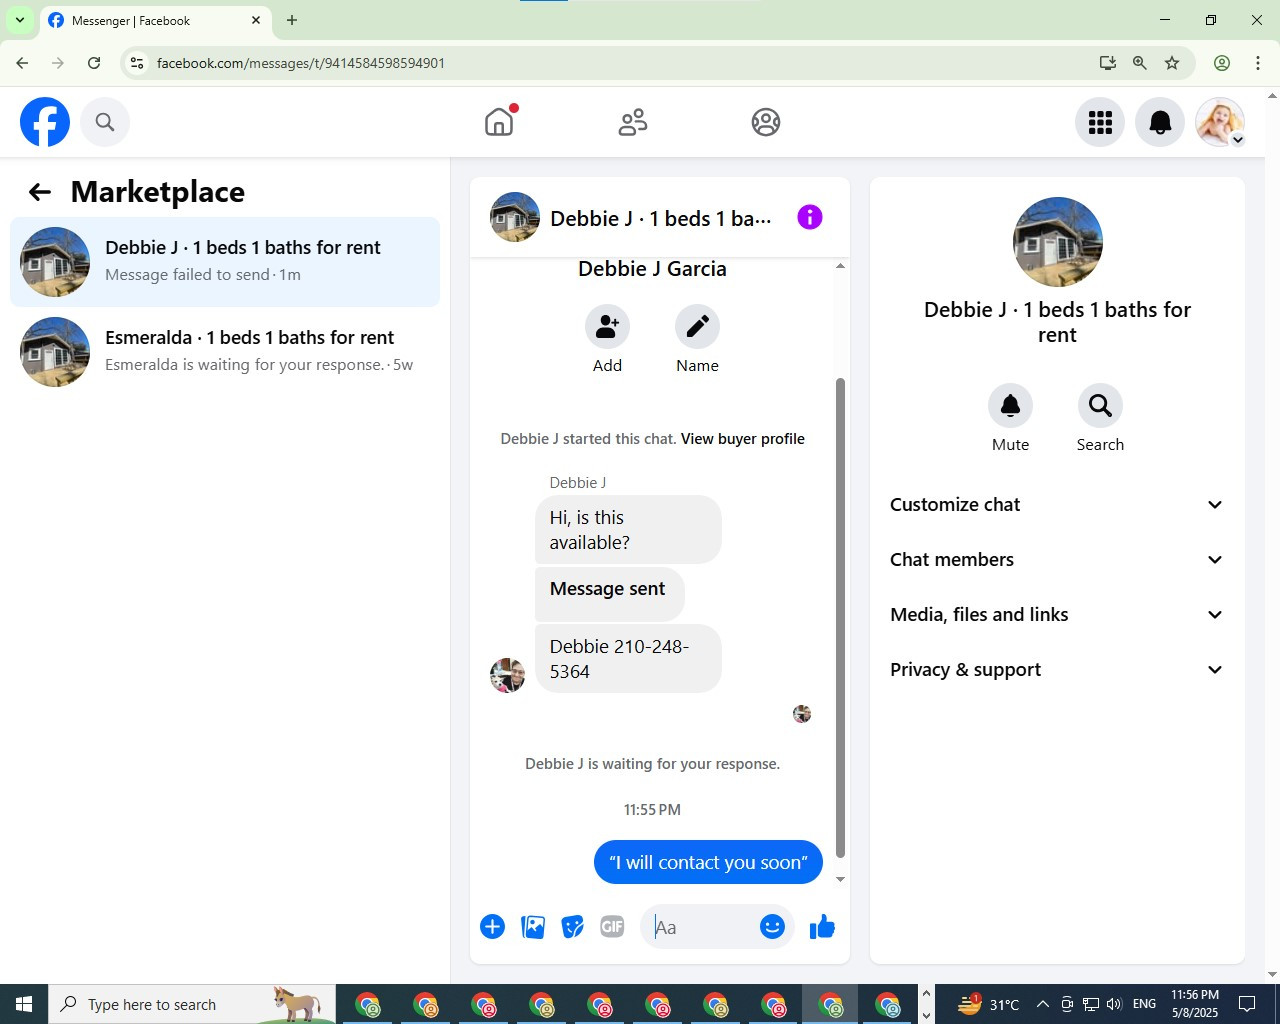
Task: Expand the Chat members section
Action: (x=1057, y=560)
